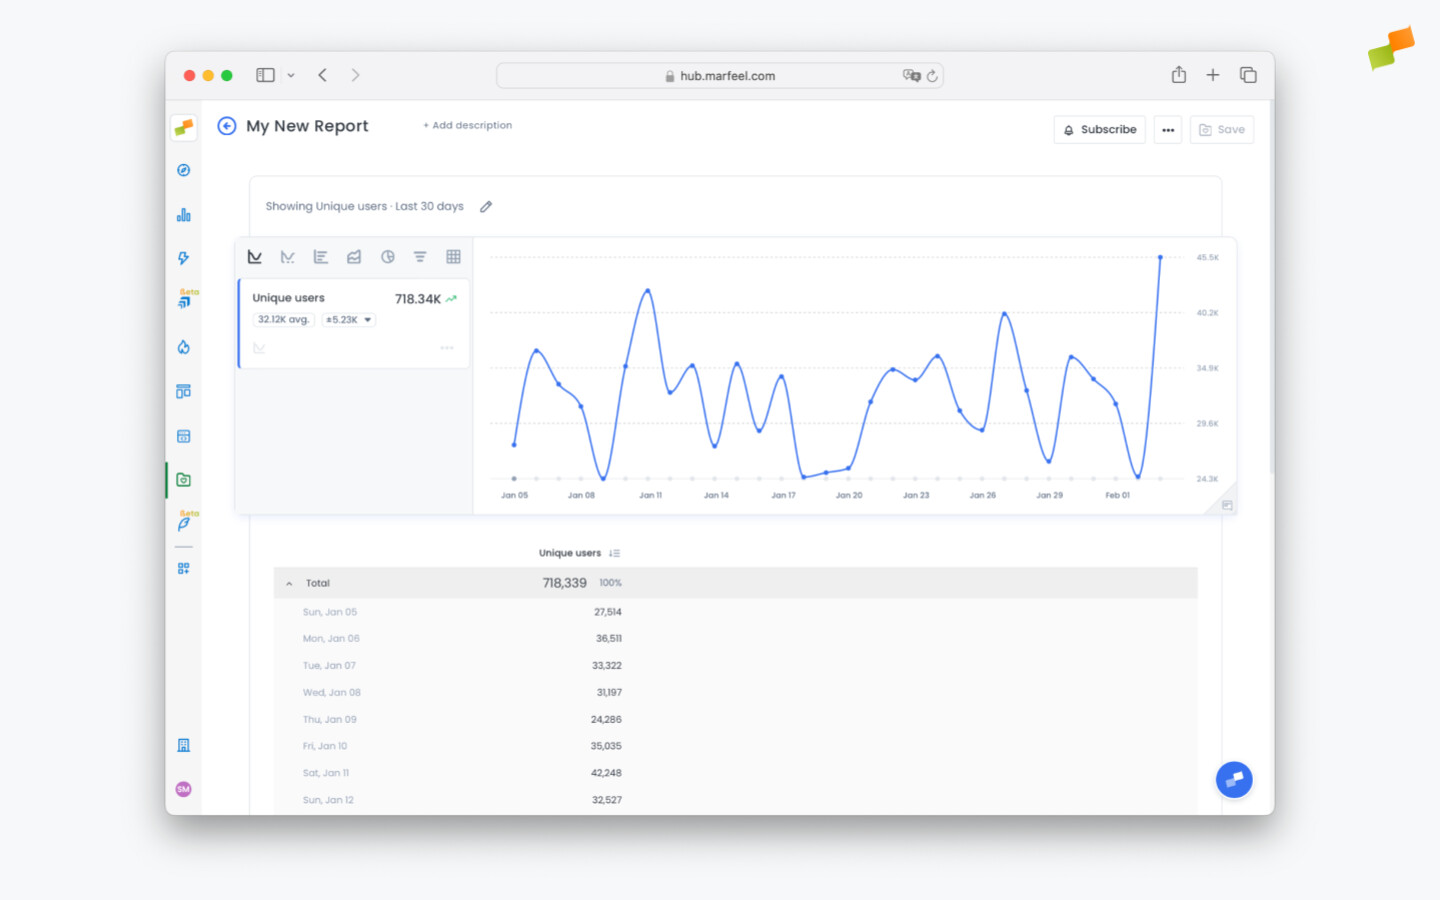
Task: Click the hub.marfeel.com address bar
Action: point(719,76)
